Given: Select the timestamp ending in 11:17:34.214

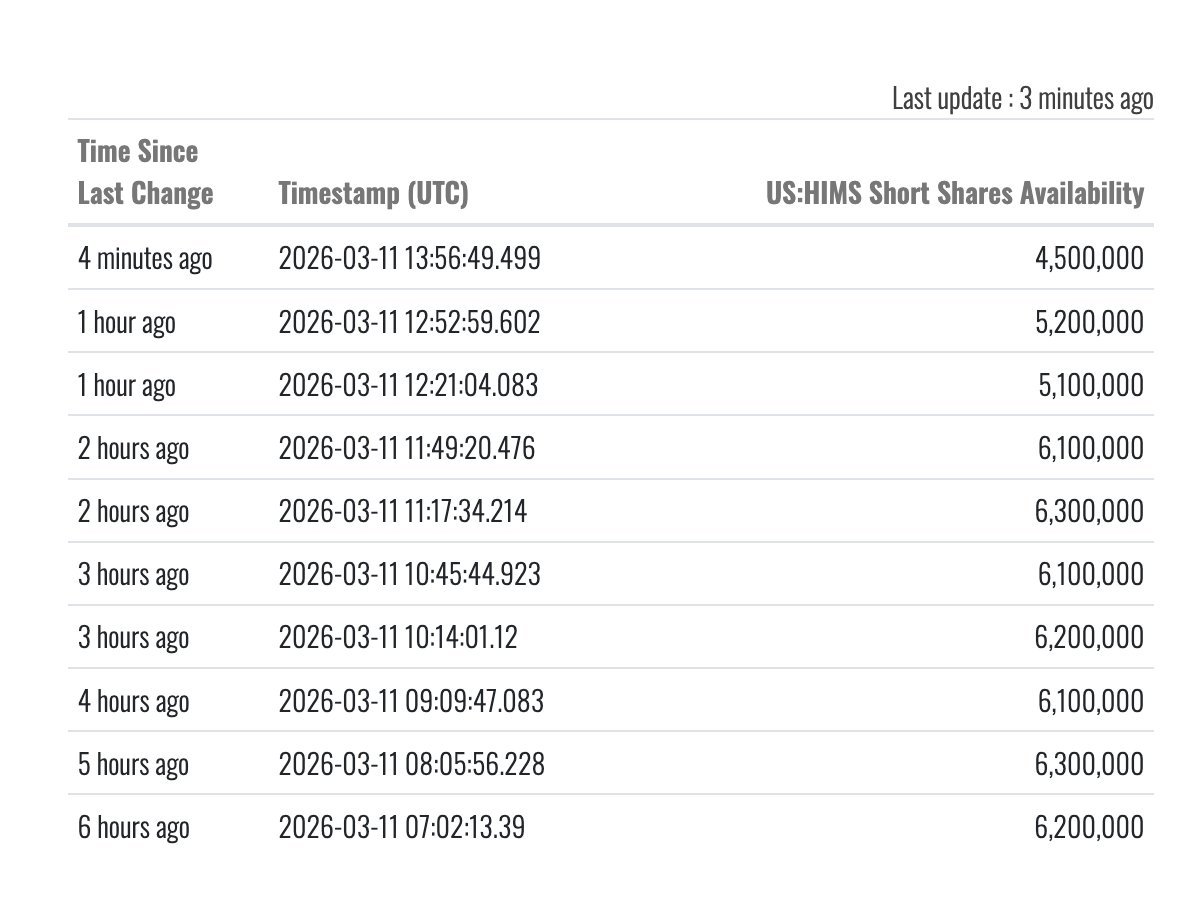Looking at the screenshot, I should (402, 511).
